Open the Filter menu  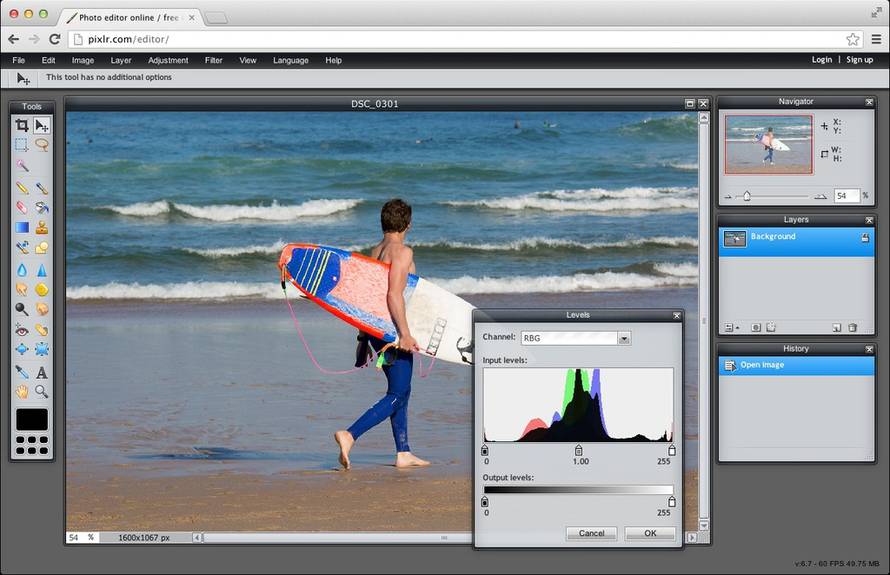click(x=214, y=60)
